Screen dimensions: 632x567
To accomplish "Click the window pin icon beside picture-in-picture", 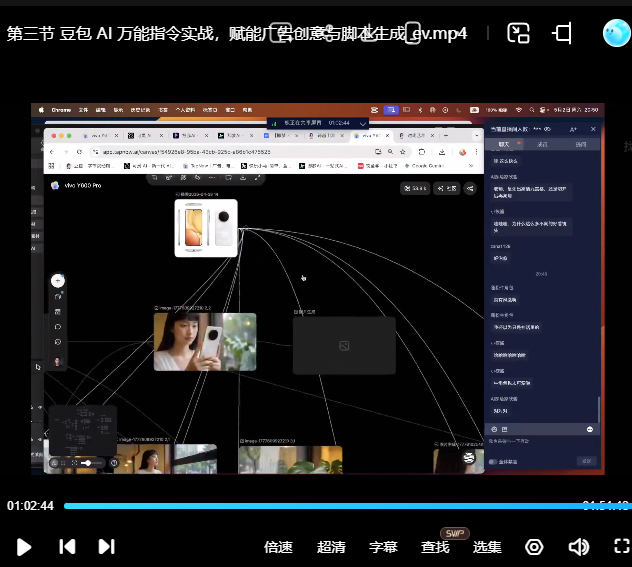I will point(562,33).
